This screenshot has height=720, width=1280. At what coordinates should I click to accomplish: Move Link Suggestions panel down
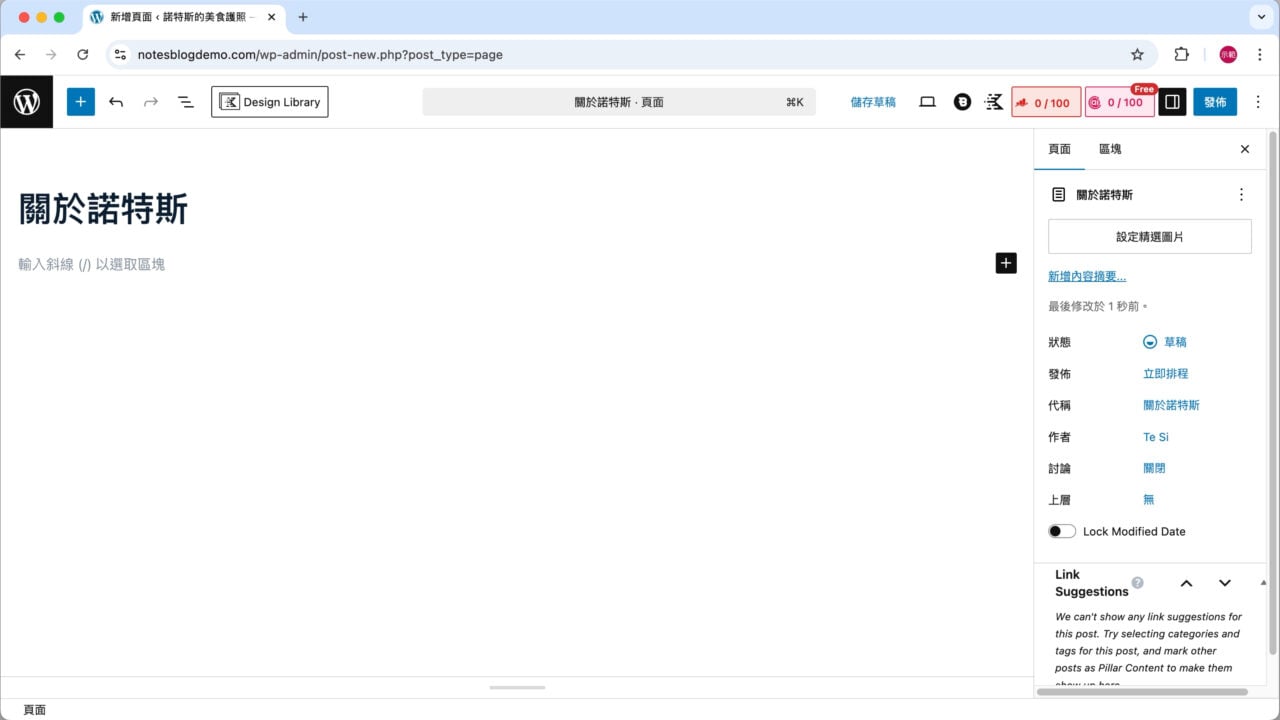tap(1224, 583)
